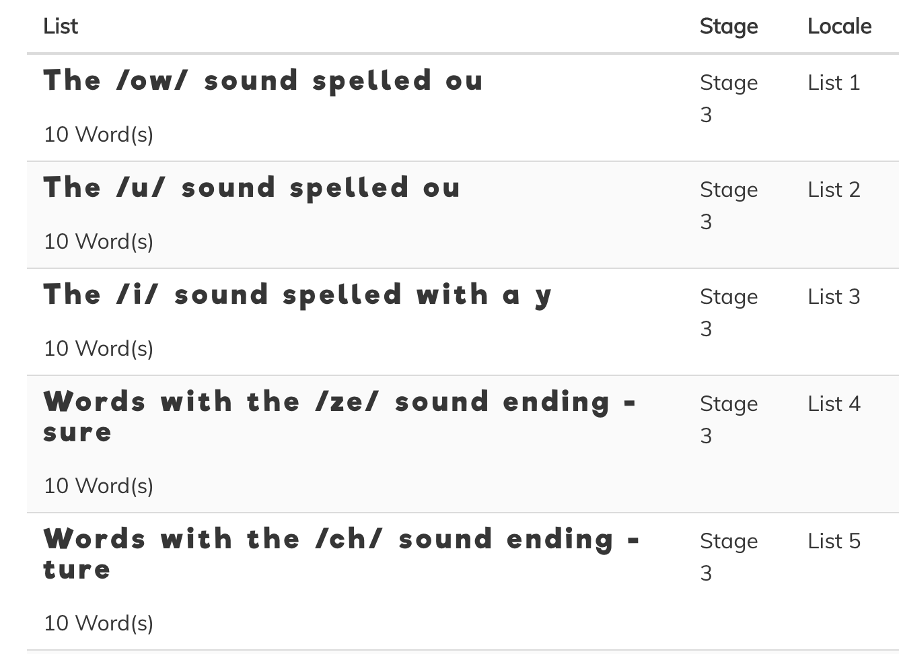
Task: Select the List 5 locale cell
Action: point(834,541)
